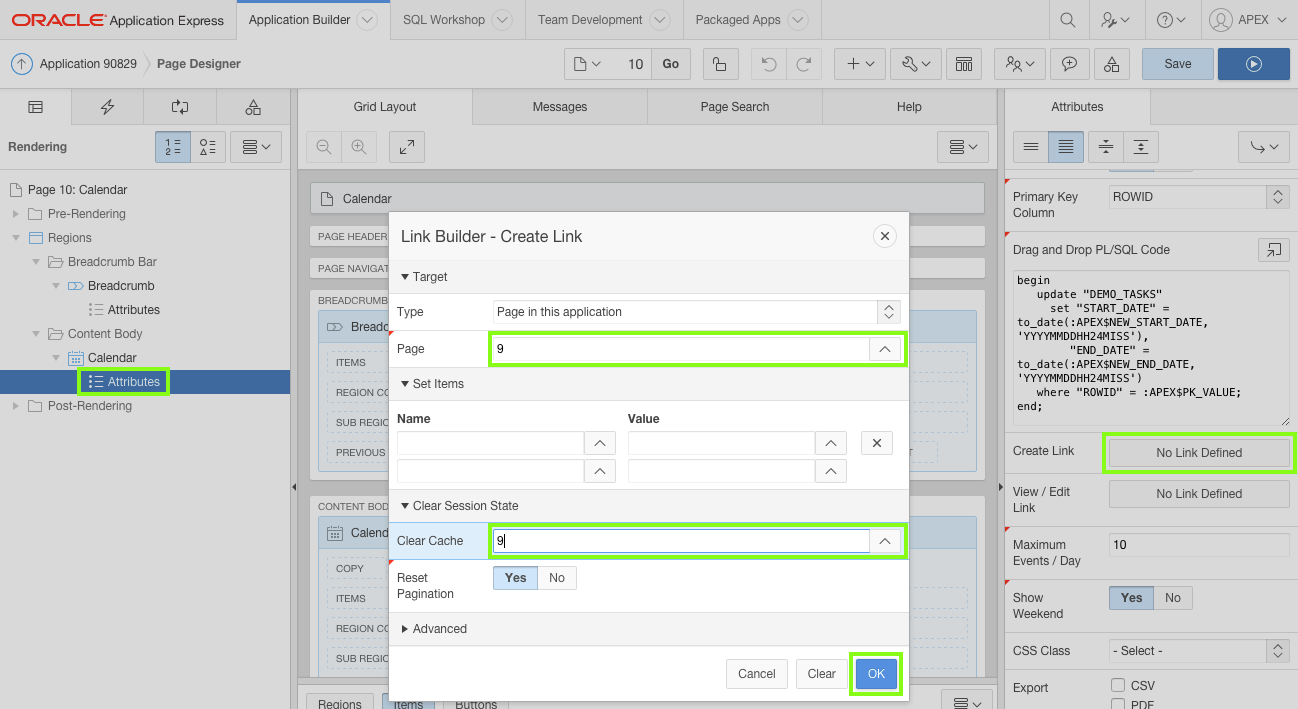Select the Dynamic Actions lightning bolt tab
Screen dimensions: 1298x709
click(x=107, y=107)
